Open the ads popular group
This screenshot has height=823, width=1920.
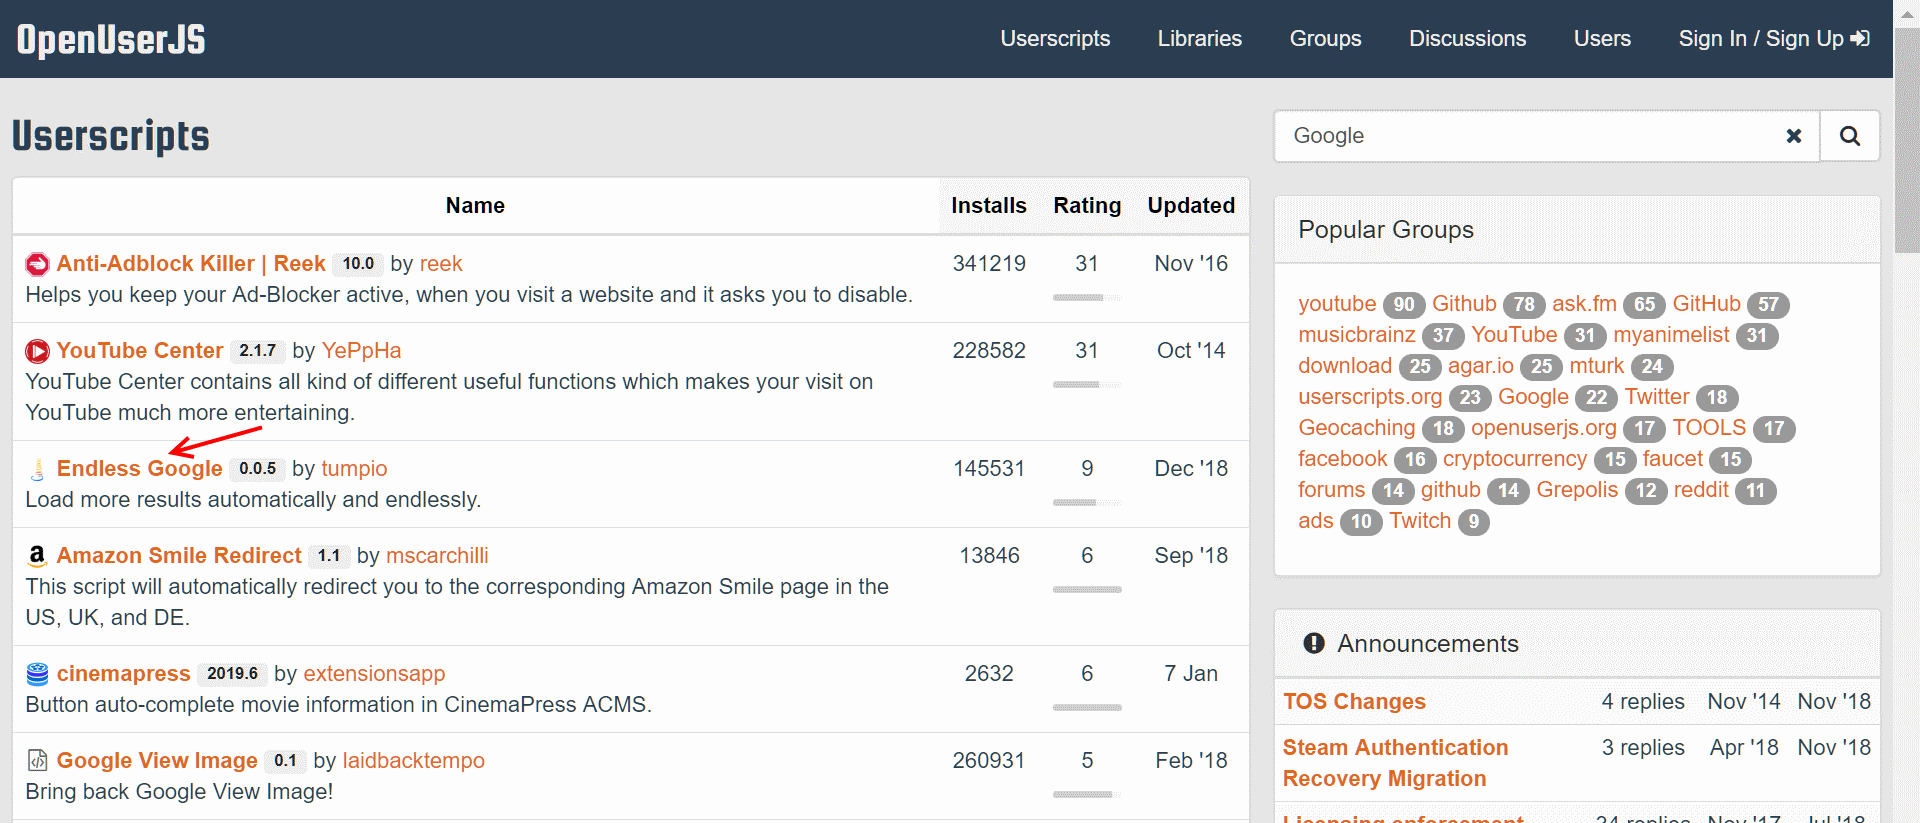1316,521
